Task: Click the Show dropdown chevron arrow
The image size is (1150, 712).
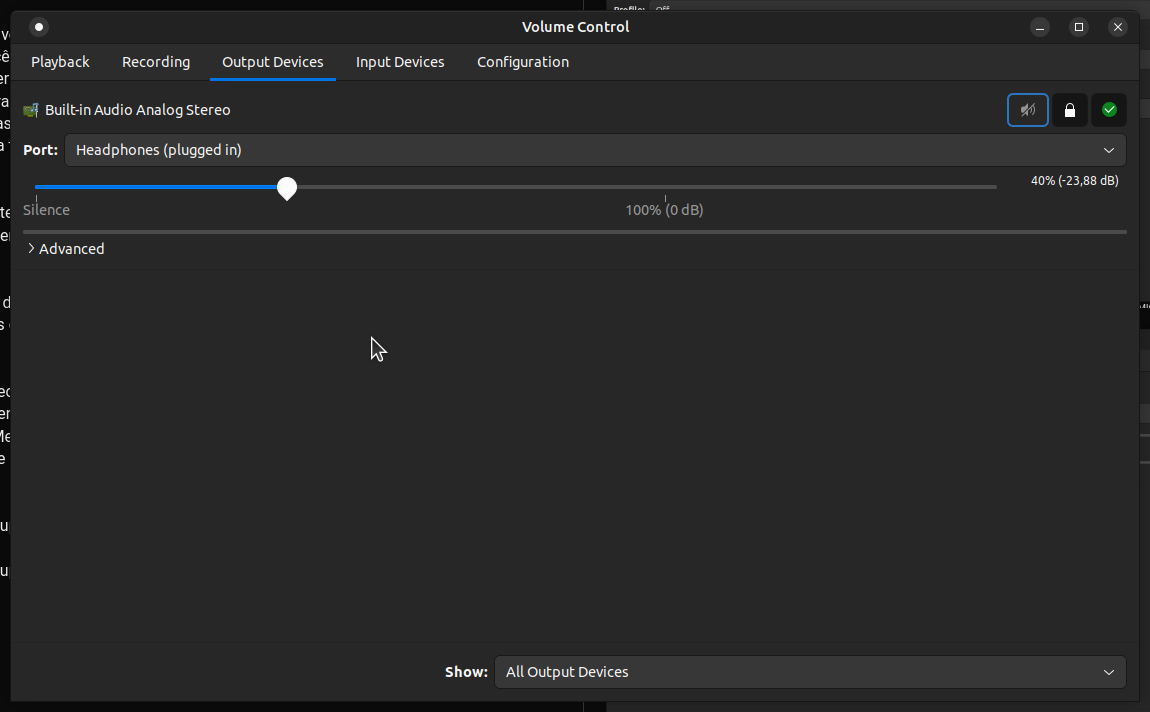Action: tap(1108, 672)
